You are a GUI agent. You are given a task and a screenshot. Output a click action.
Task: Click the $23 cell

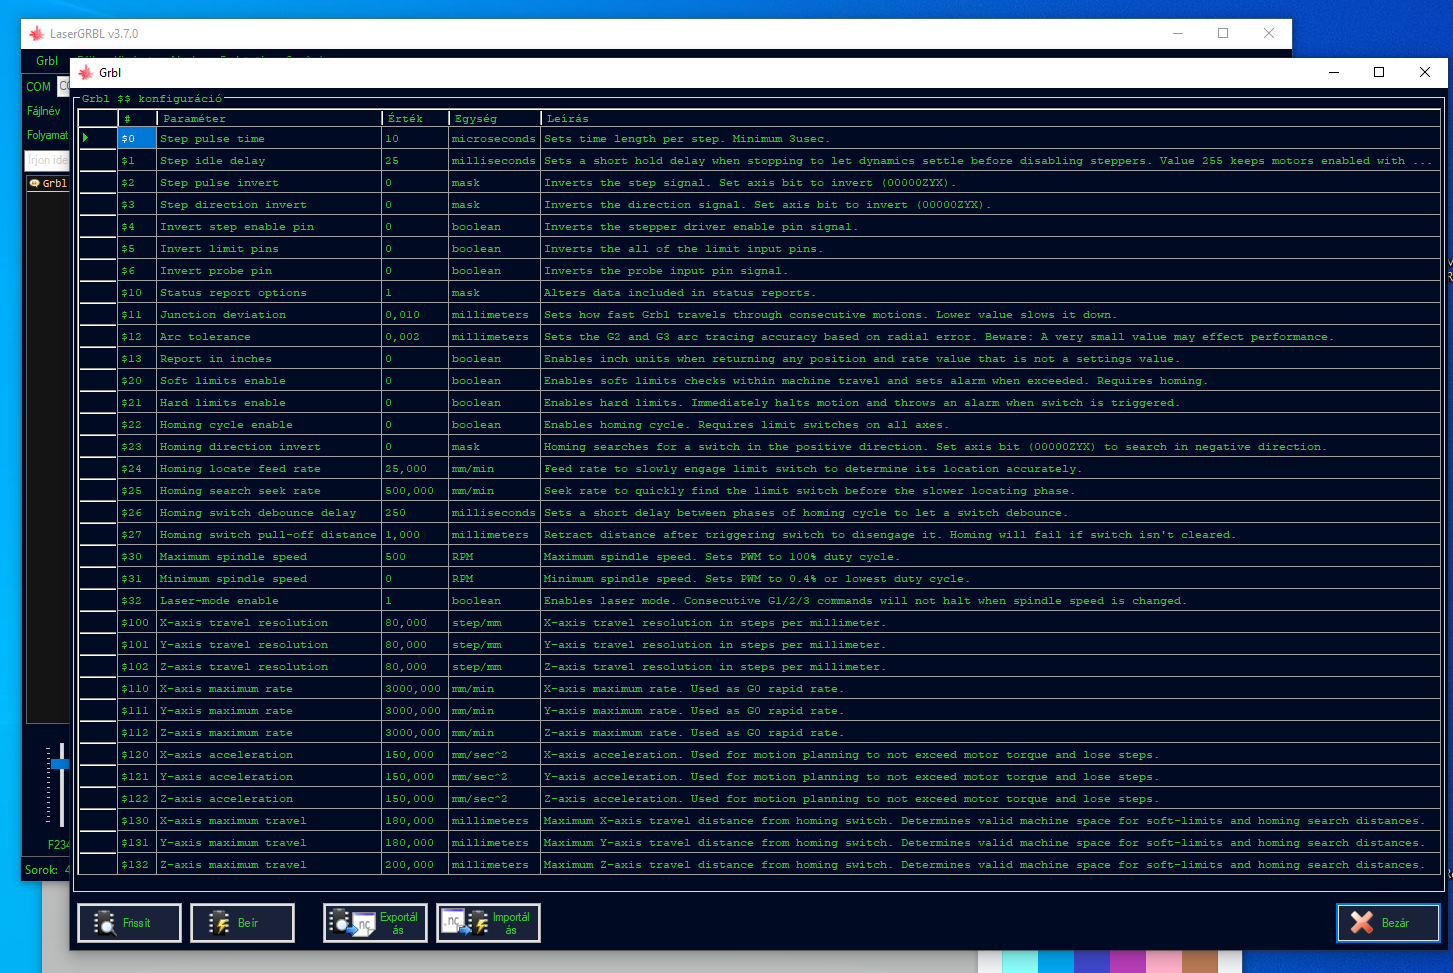137,447
